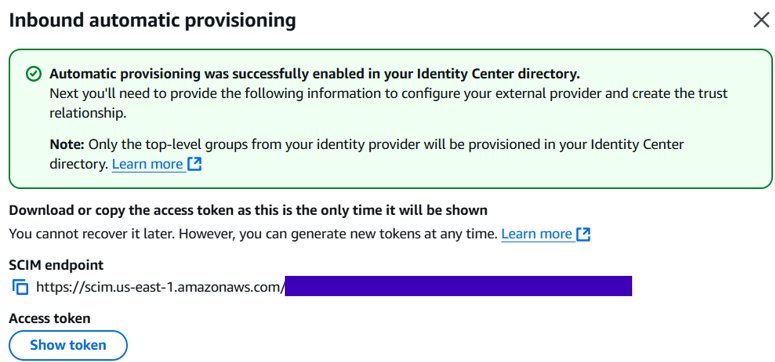This screenshot has height=362, width=775.
Task: Click the bold Note: text in banner
Action: click(67, 145)
